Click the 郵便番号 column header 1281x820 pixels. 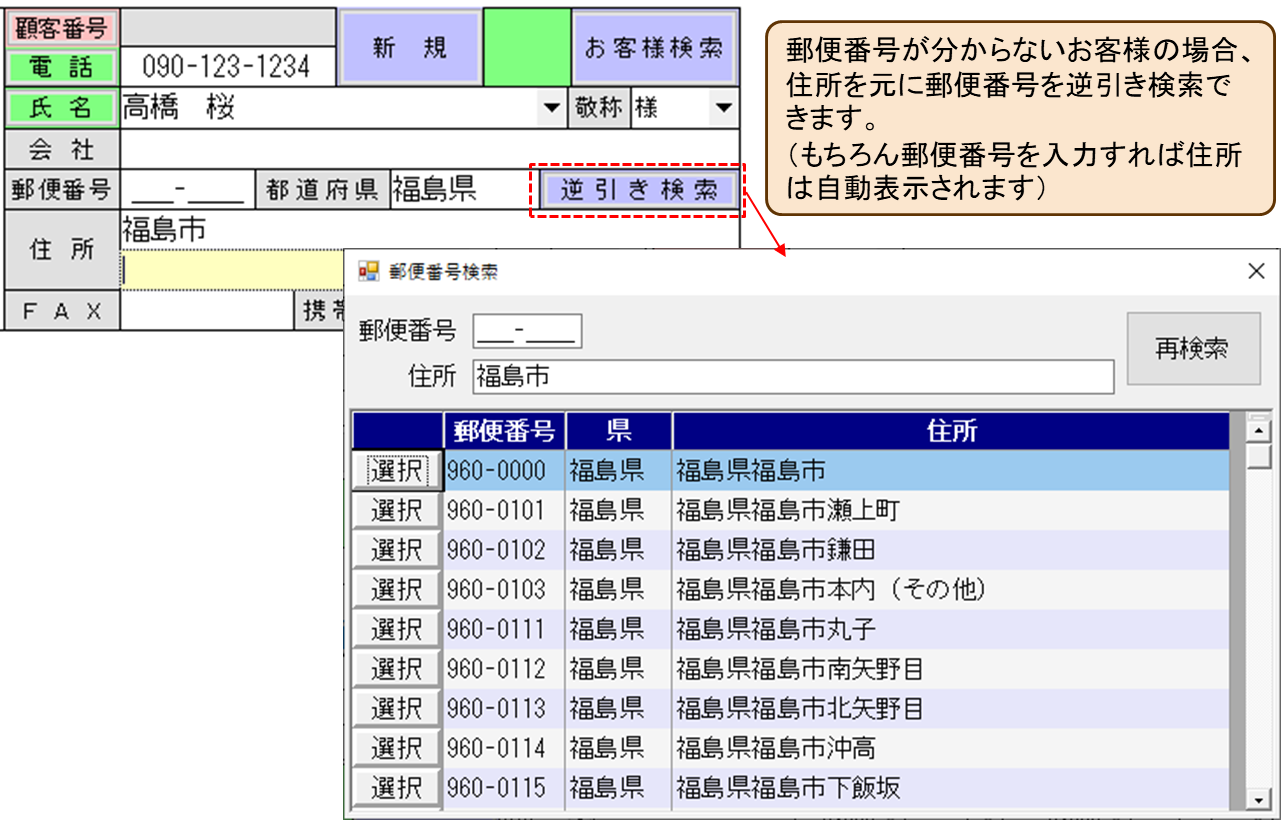pos(504,431)
